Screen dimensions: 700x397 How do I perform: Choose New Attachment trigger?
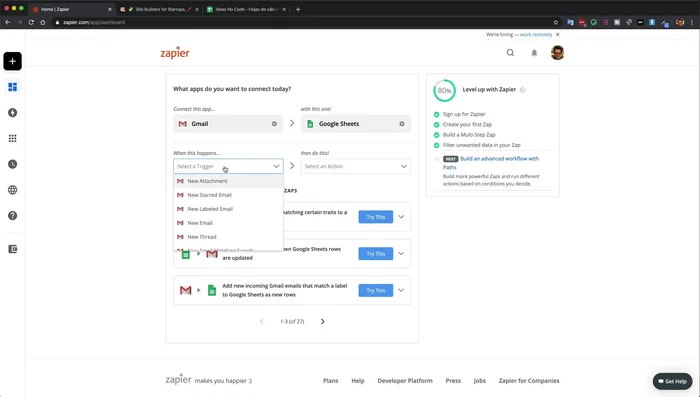point(228,181)
